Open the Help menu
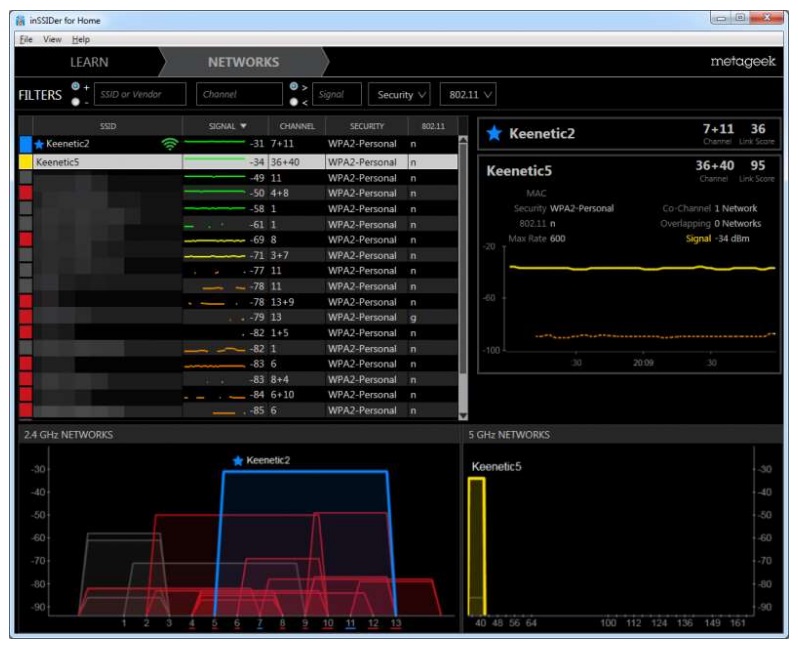798x648 pixels. 81,39
